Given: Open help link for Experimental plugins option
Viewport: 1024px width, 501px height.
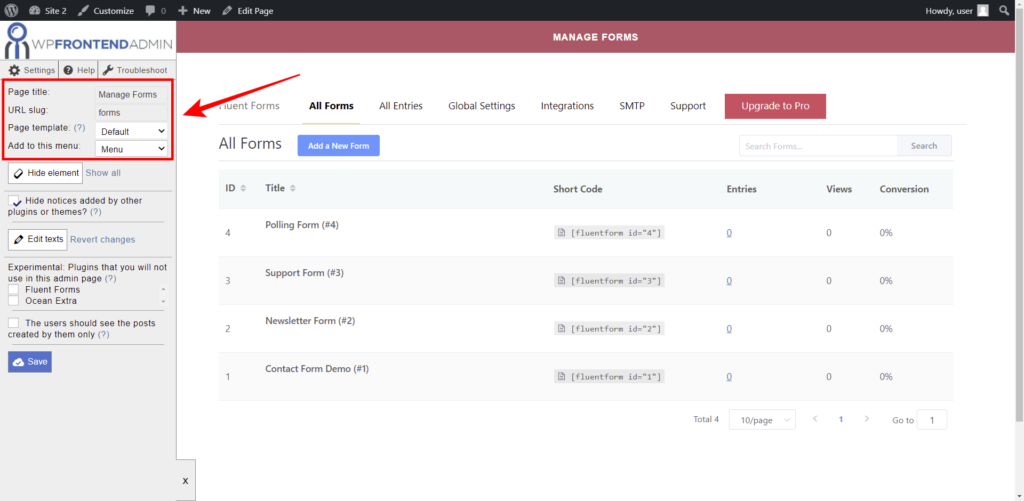Looking at the screenshot, I should (x=110, y=278).
